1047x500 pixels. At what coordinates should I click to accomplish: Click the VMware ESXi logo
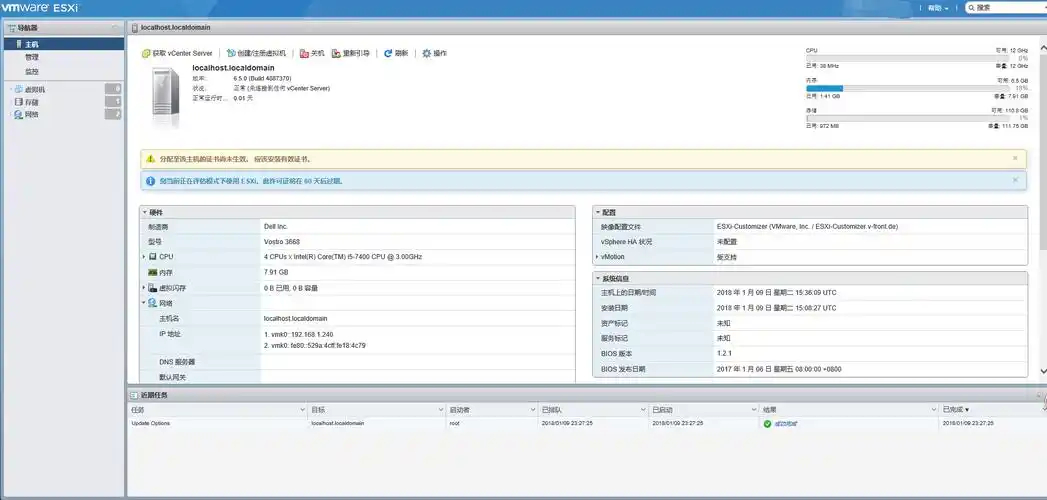click(40, 8)
